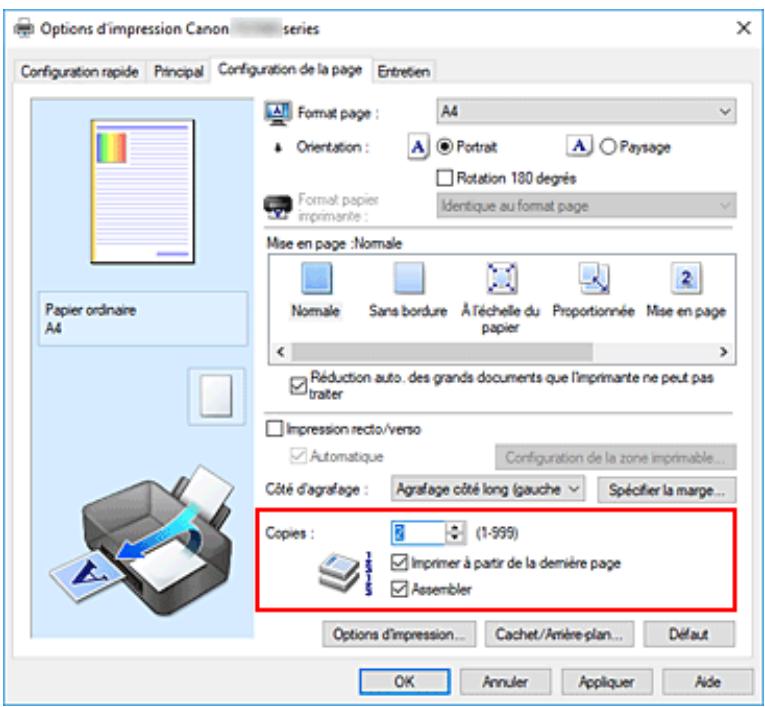
Task: Toggle Réduction auto des grands documents checkbox
Action: click(298, 385)
